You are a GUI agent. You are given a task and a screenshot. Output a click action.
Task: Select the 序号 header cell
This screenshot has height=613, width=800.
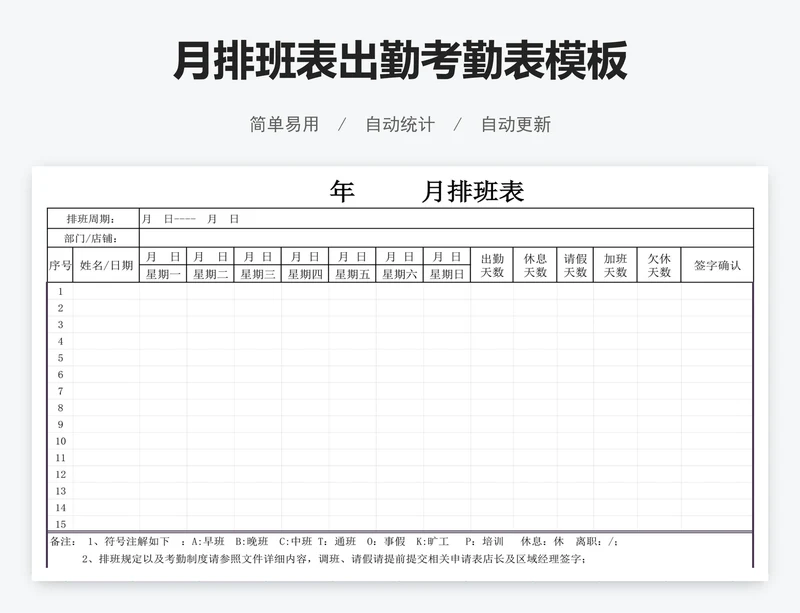pos(60,265)
